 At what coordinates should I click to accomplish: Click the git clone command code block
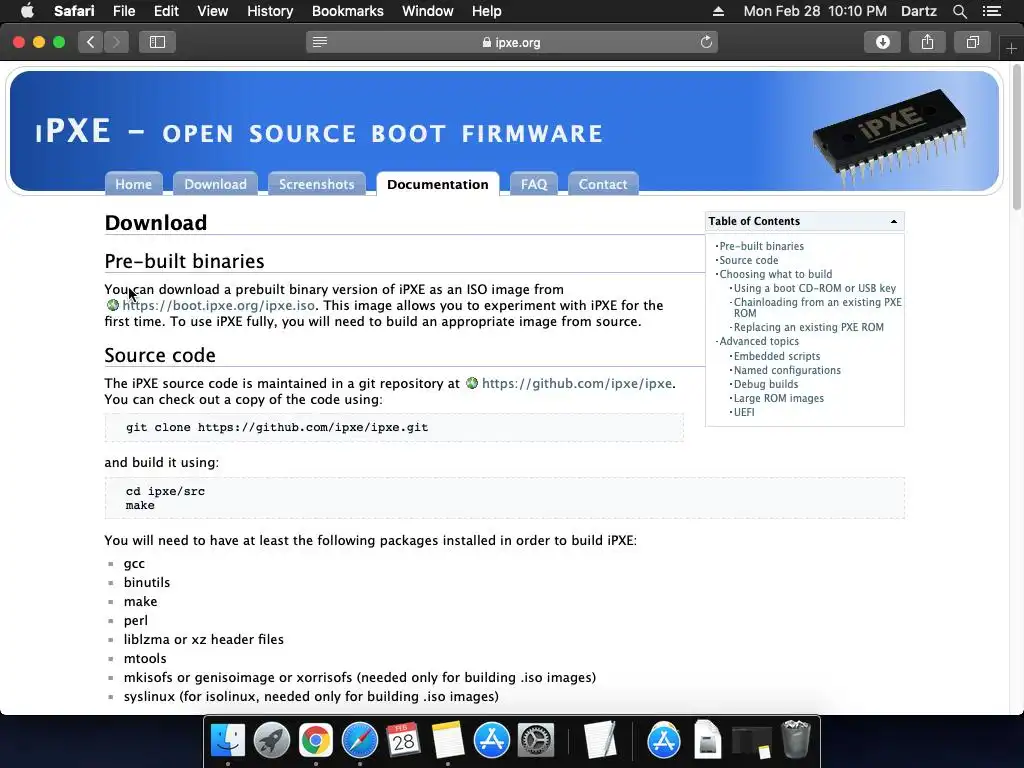(x=394, y=428)
